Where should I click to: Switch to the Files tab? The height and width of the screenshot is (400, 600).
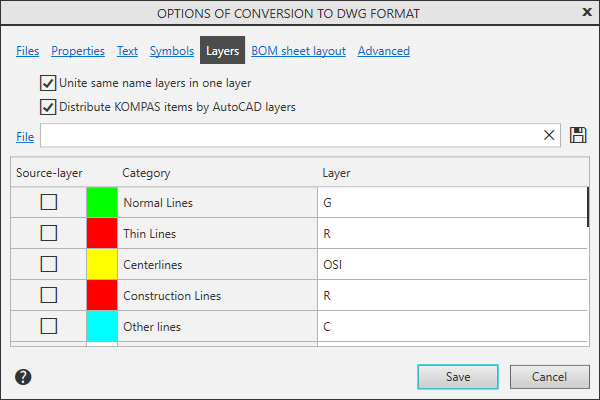[28, 51]
